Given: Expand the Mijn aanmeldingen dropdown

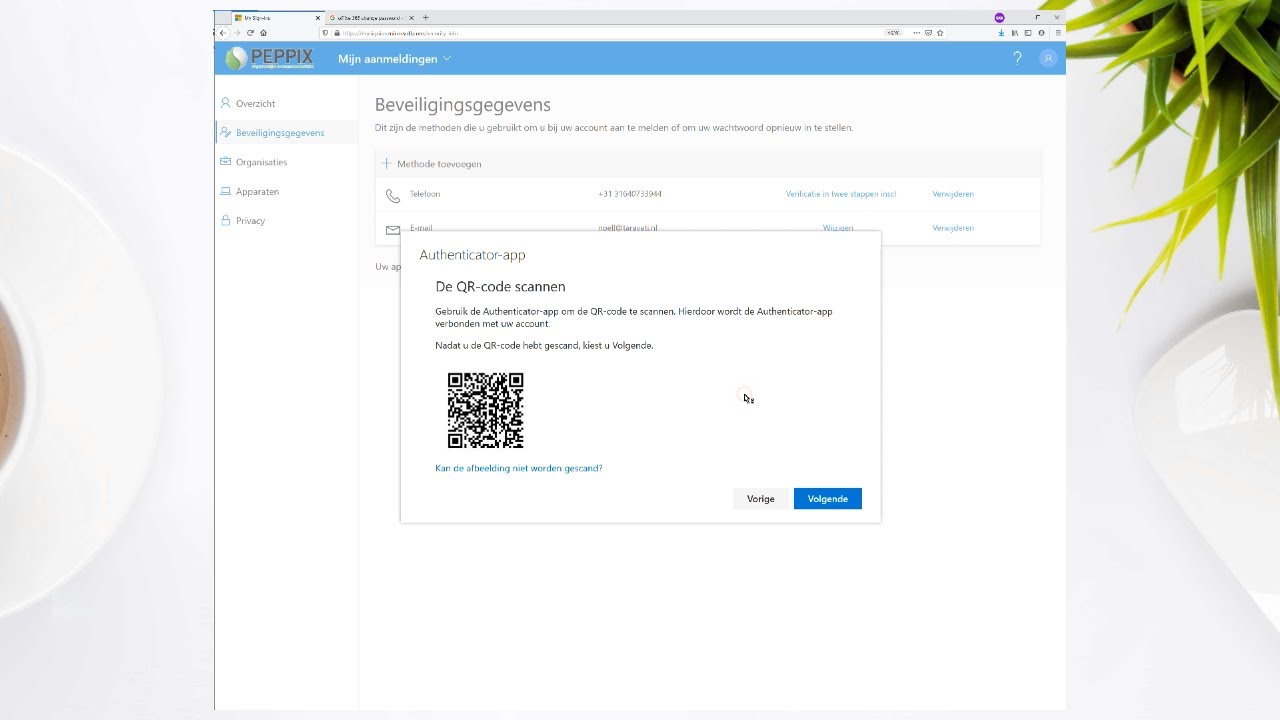Looking at the screenshot, I should tap(394, 59).
